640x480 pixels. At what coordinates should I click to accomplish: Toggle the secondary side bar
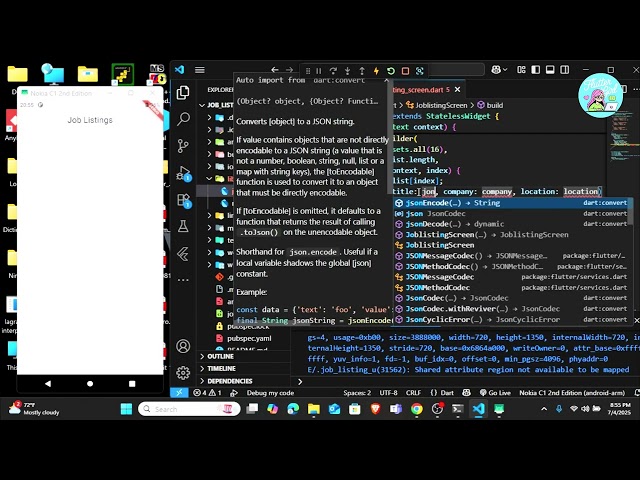click(x=565, y=70)
